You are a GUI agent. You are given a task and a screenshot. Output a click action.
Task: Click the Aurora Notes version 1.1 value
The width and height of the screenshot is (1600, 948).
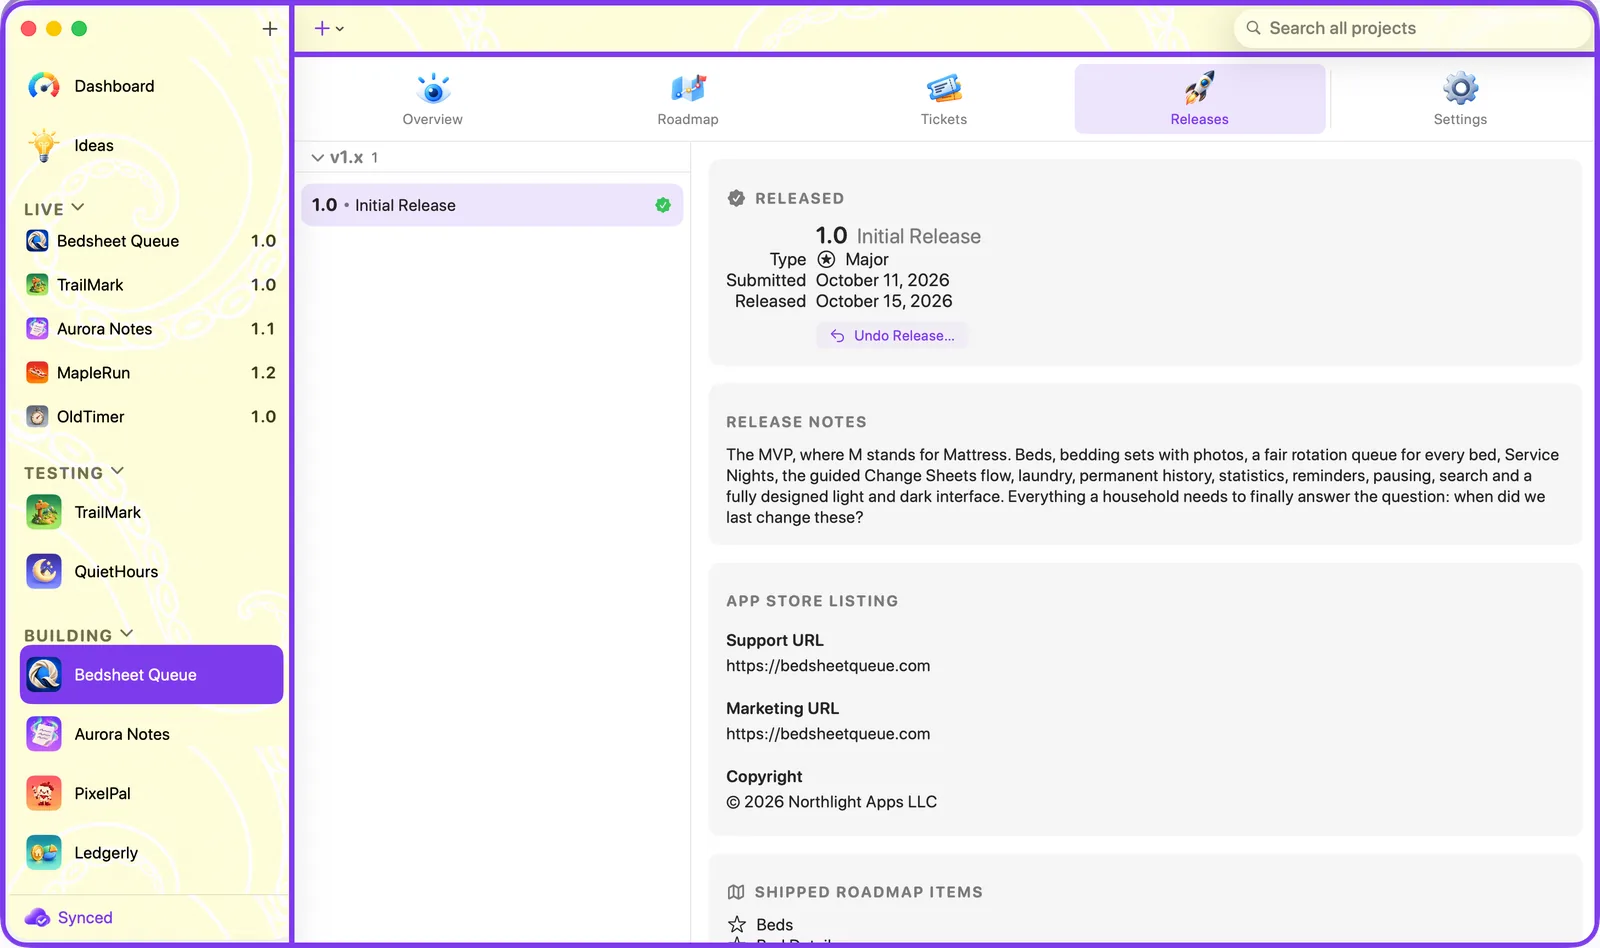[263, 329]
